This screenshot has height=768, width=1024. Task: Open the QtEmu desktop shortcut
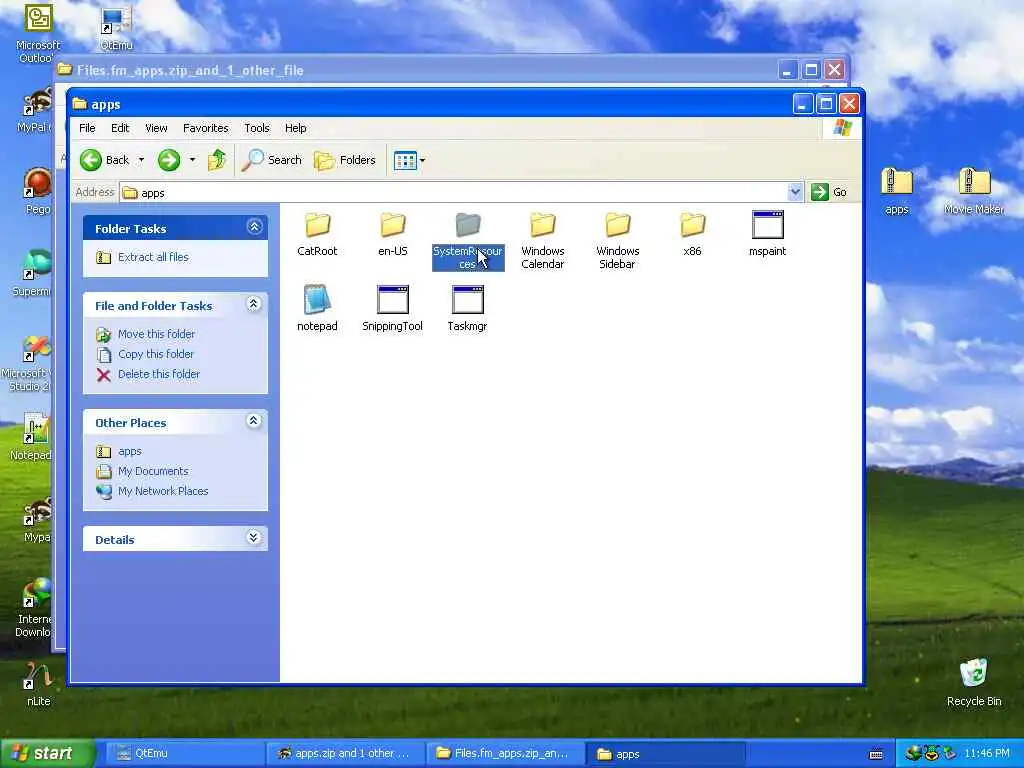pos(116,27)
